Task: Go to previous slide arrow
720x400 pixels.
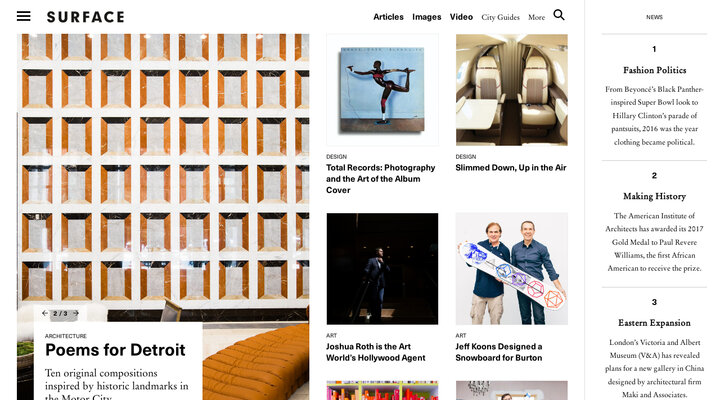Action: [x=45, y=313]
